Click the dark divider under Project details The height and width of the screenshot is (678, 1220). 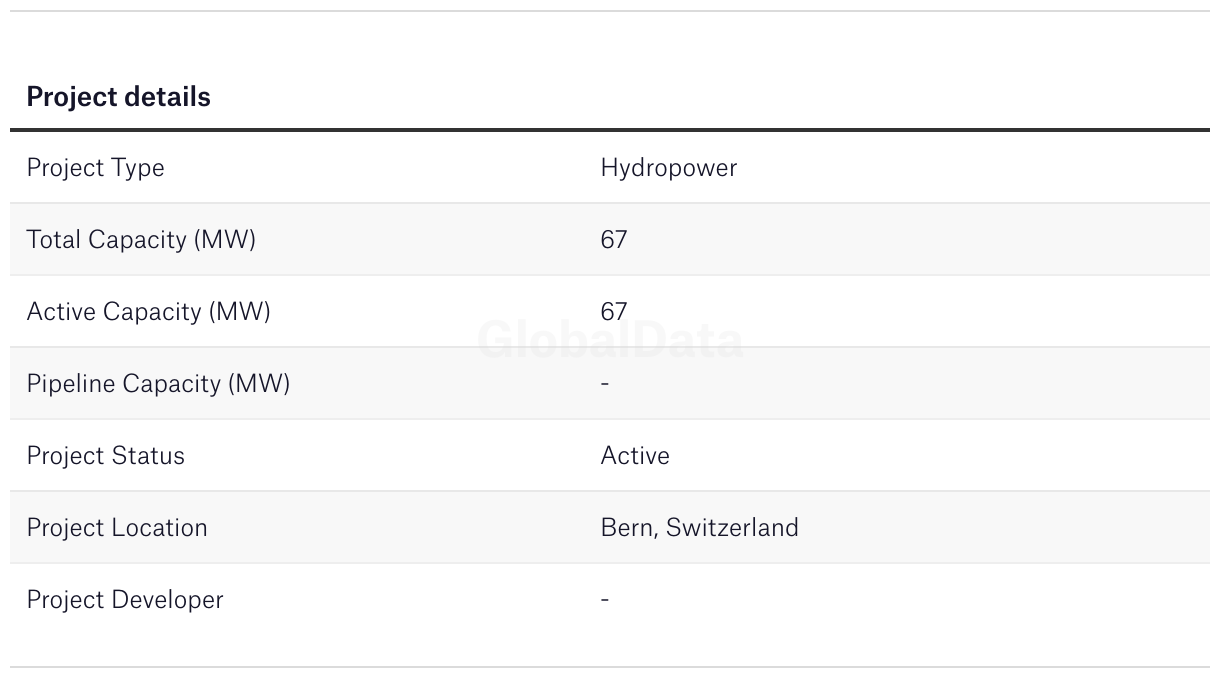(x=610, y=130)
